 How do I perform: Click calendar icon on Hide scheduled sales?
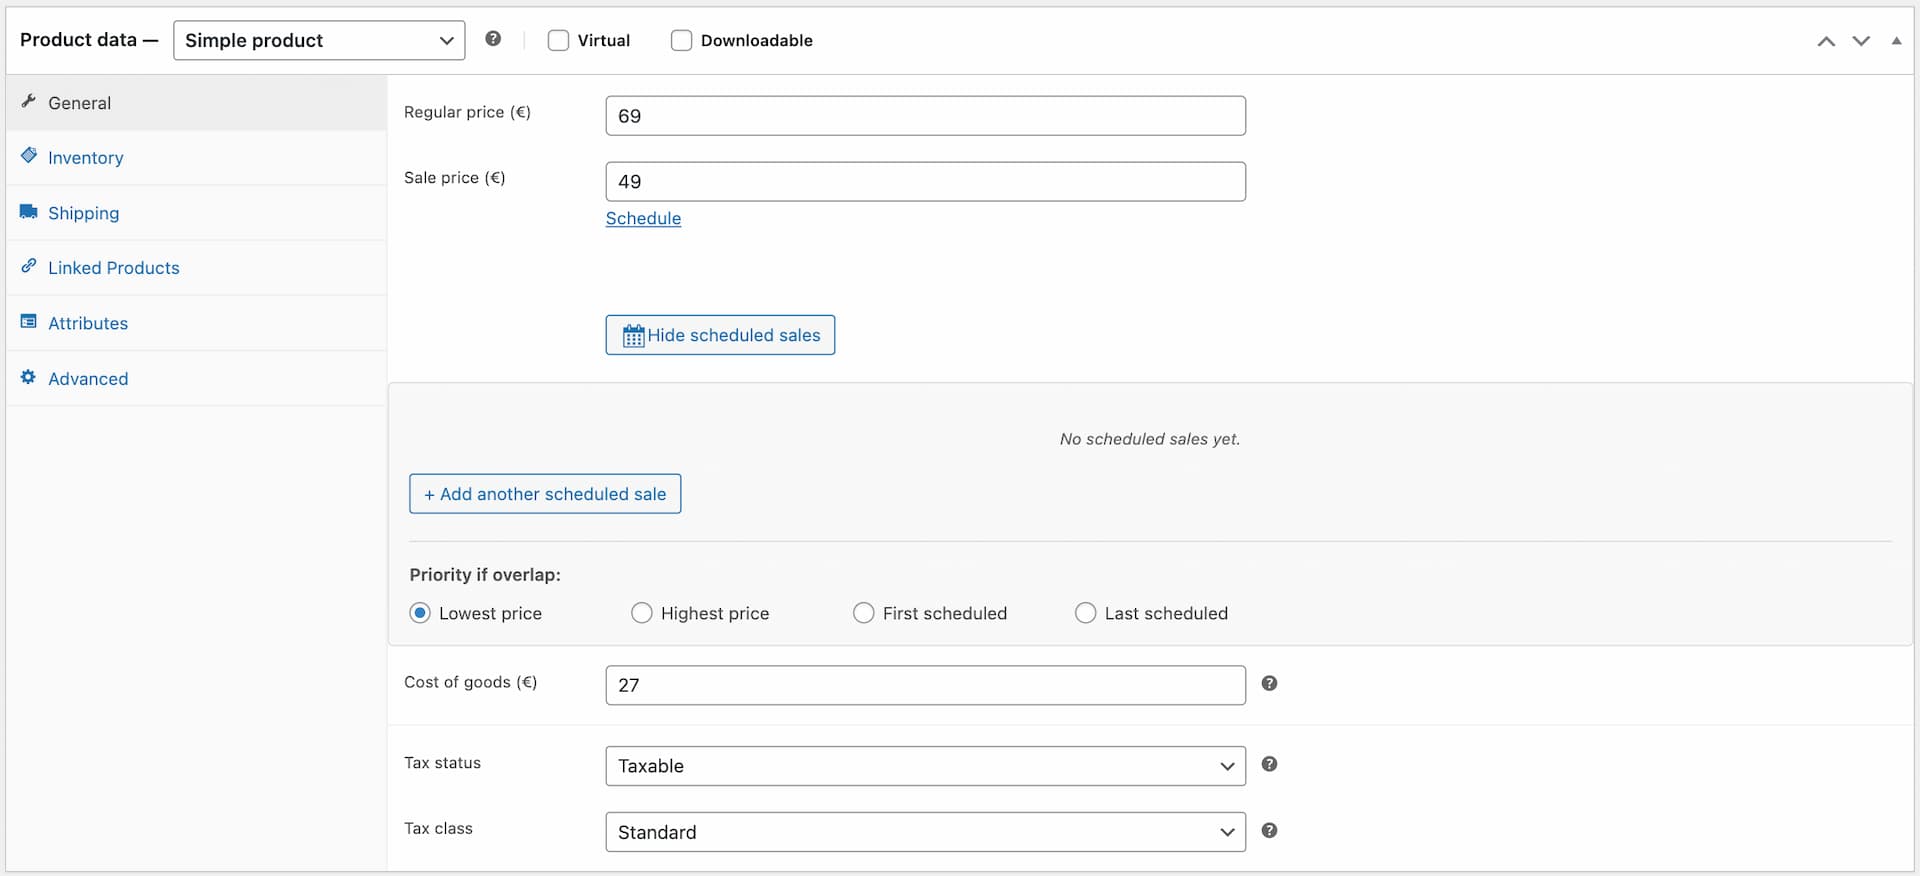coord(634,335)
